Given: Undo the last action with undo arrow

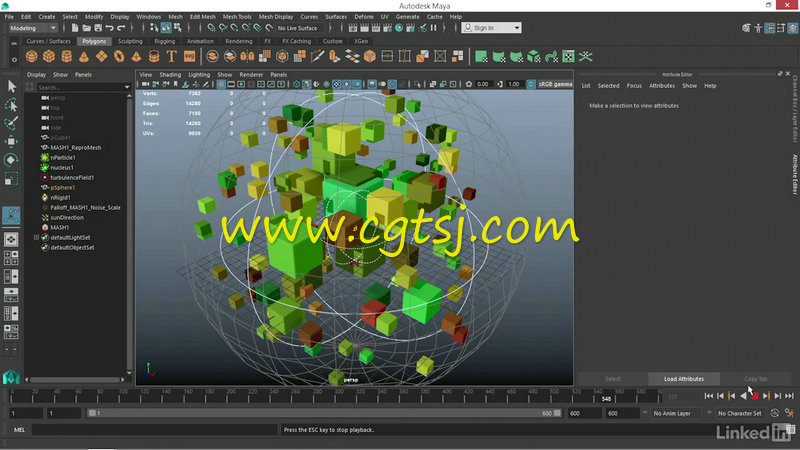Looking at the screenshot, I should pyautogui.click(x=109, y=28).
